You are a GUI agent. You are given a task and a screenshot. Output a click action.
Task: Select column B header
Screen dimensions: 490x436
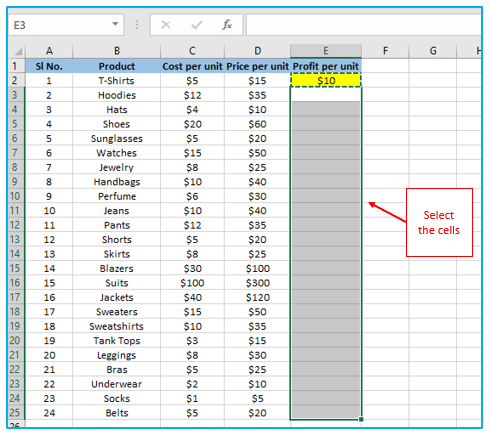[x=117, y=51]
